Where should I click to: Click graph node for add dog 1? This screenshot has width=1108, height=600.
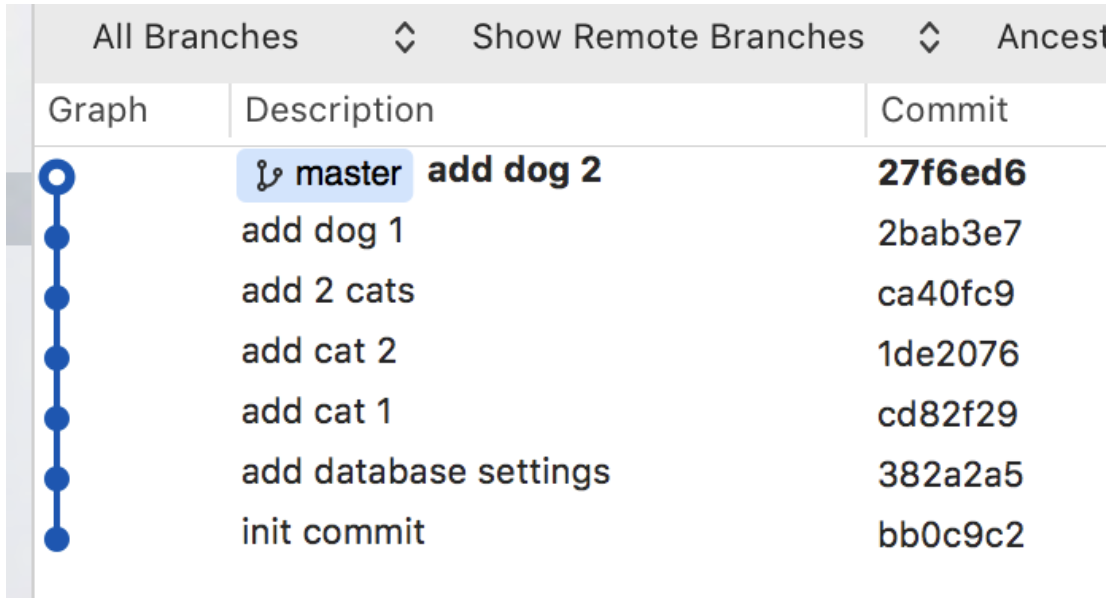[x=57, y=237]
